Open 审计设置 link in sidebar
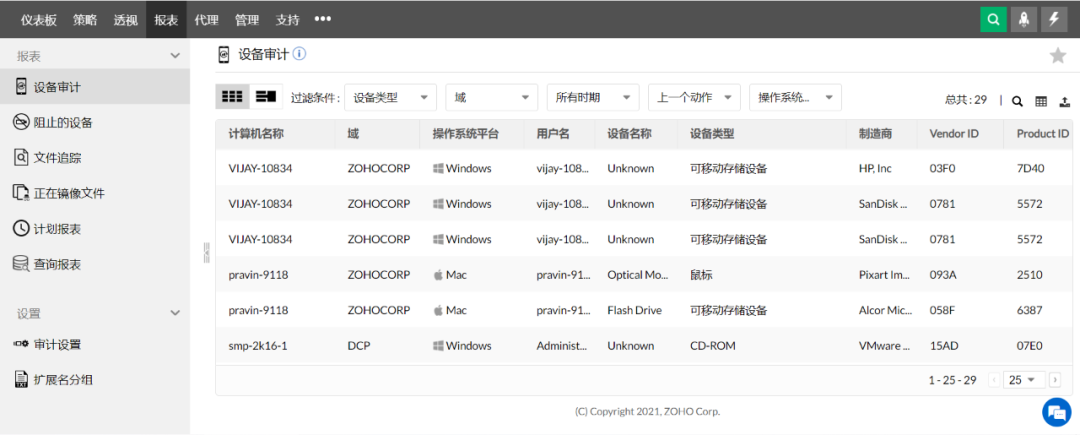The width and height of the screenshot is (1080, 435). [57, 344]
